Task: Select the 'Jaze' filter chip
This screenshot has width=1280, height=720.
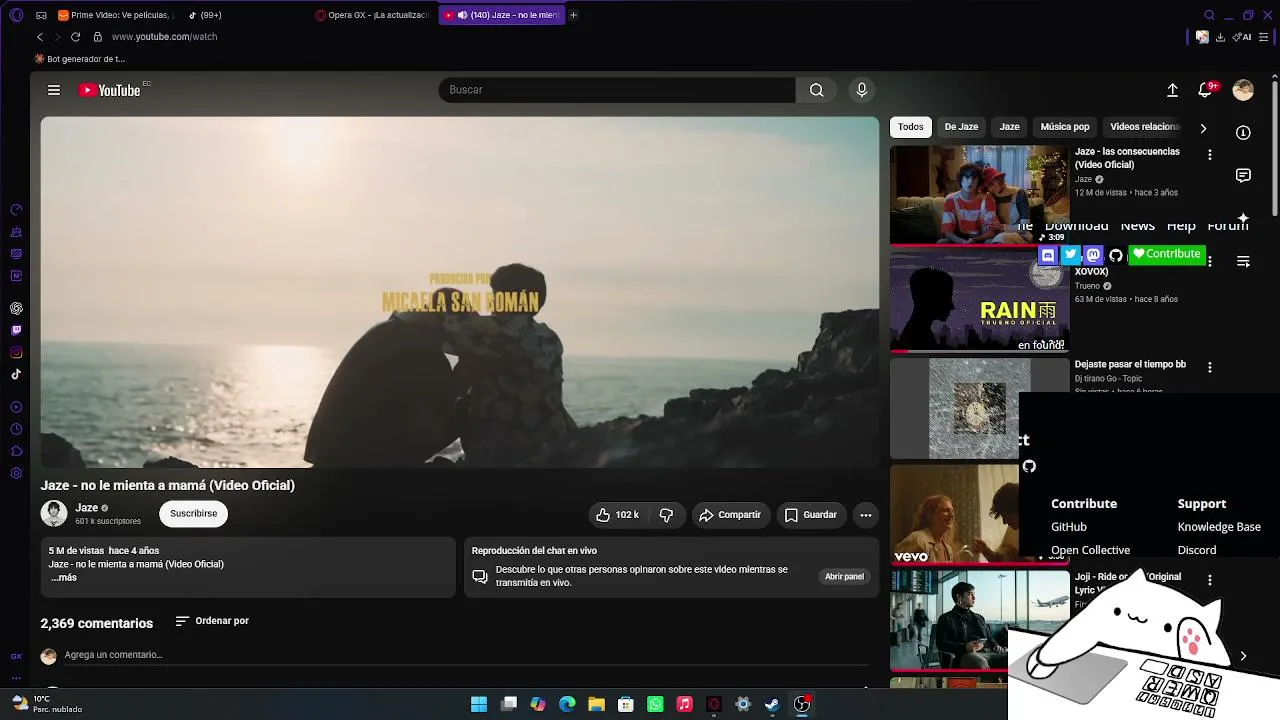Action: point(1010,127)
